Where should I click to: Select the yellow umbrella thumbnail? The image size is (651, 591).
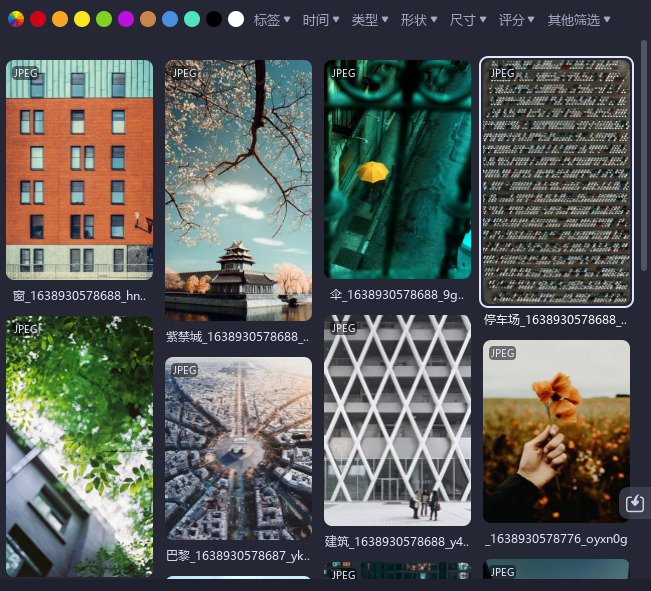397,169
